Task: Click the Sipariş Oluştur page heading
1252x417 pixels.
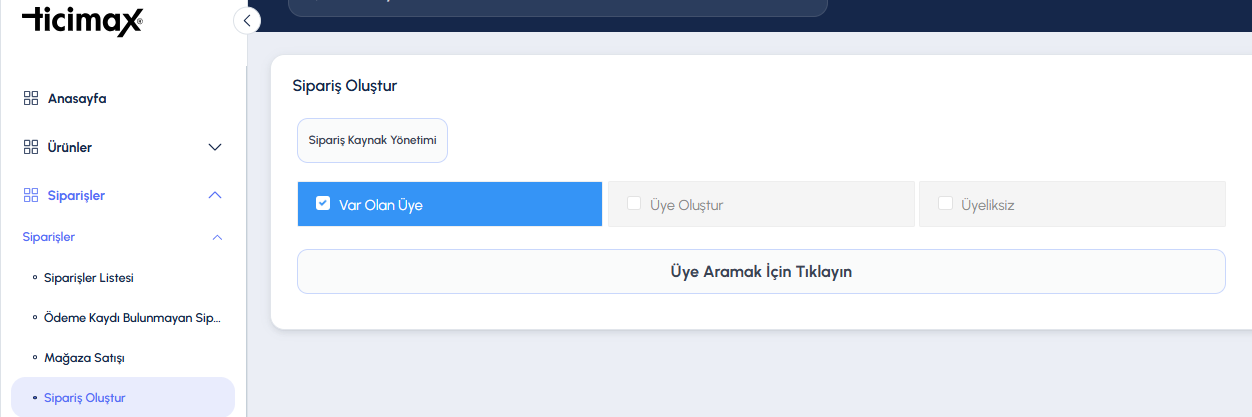Action: tap(344, 86)
